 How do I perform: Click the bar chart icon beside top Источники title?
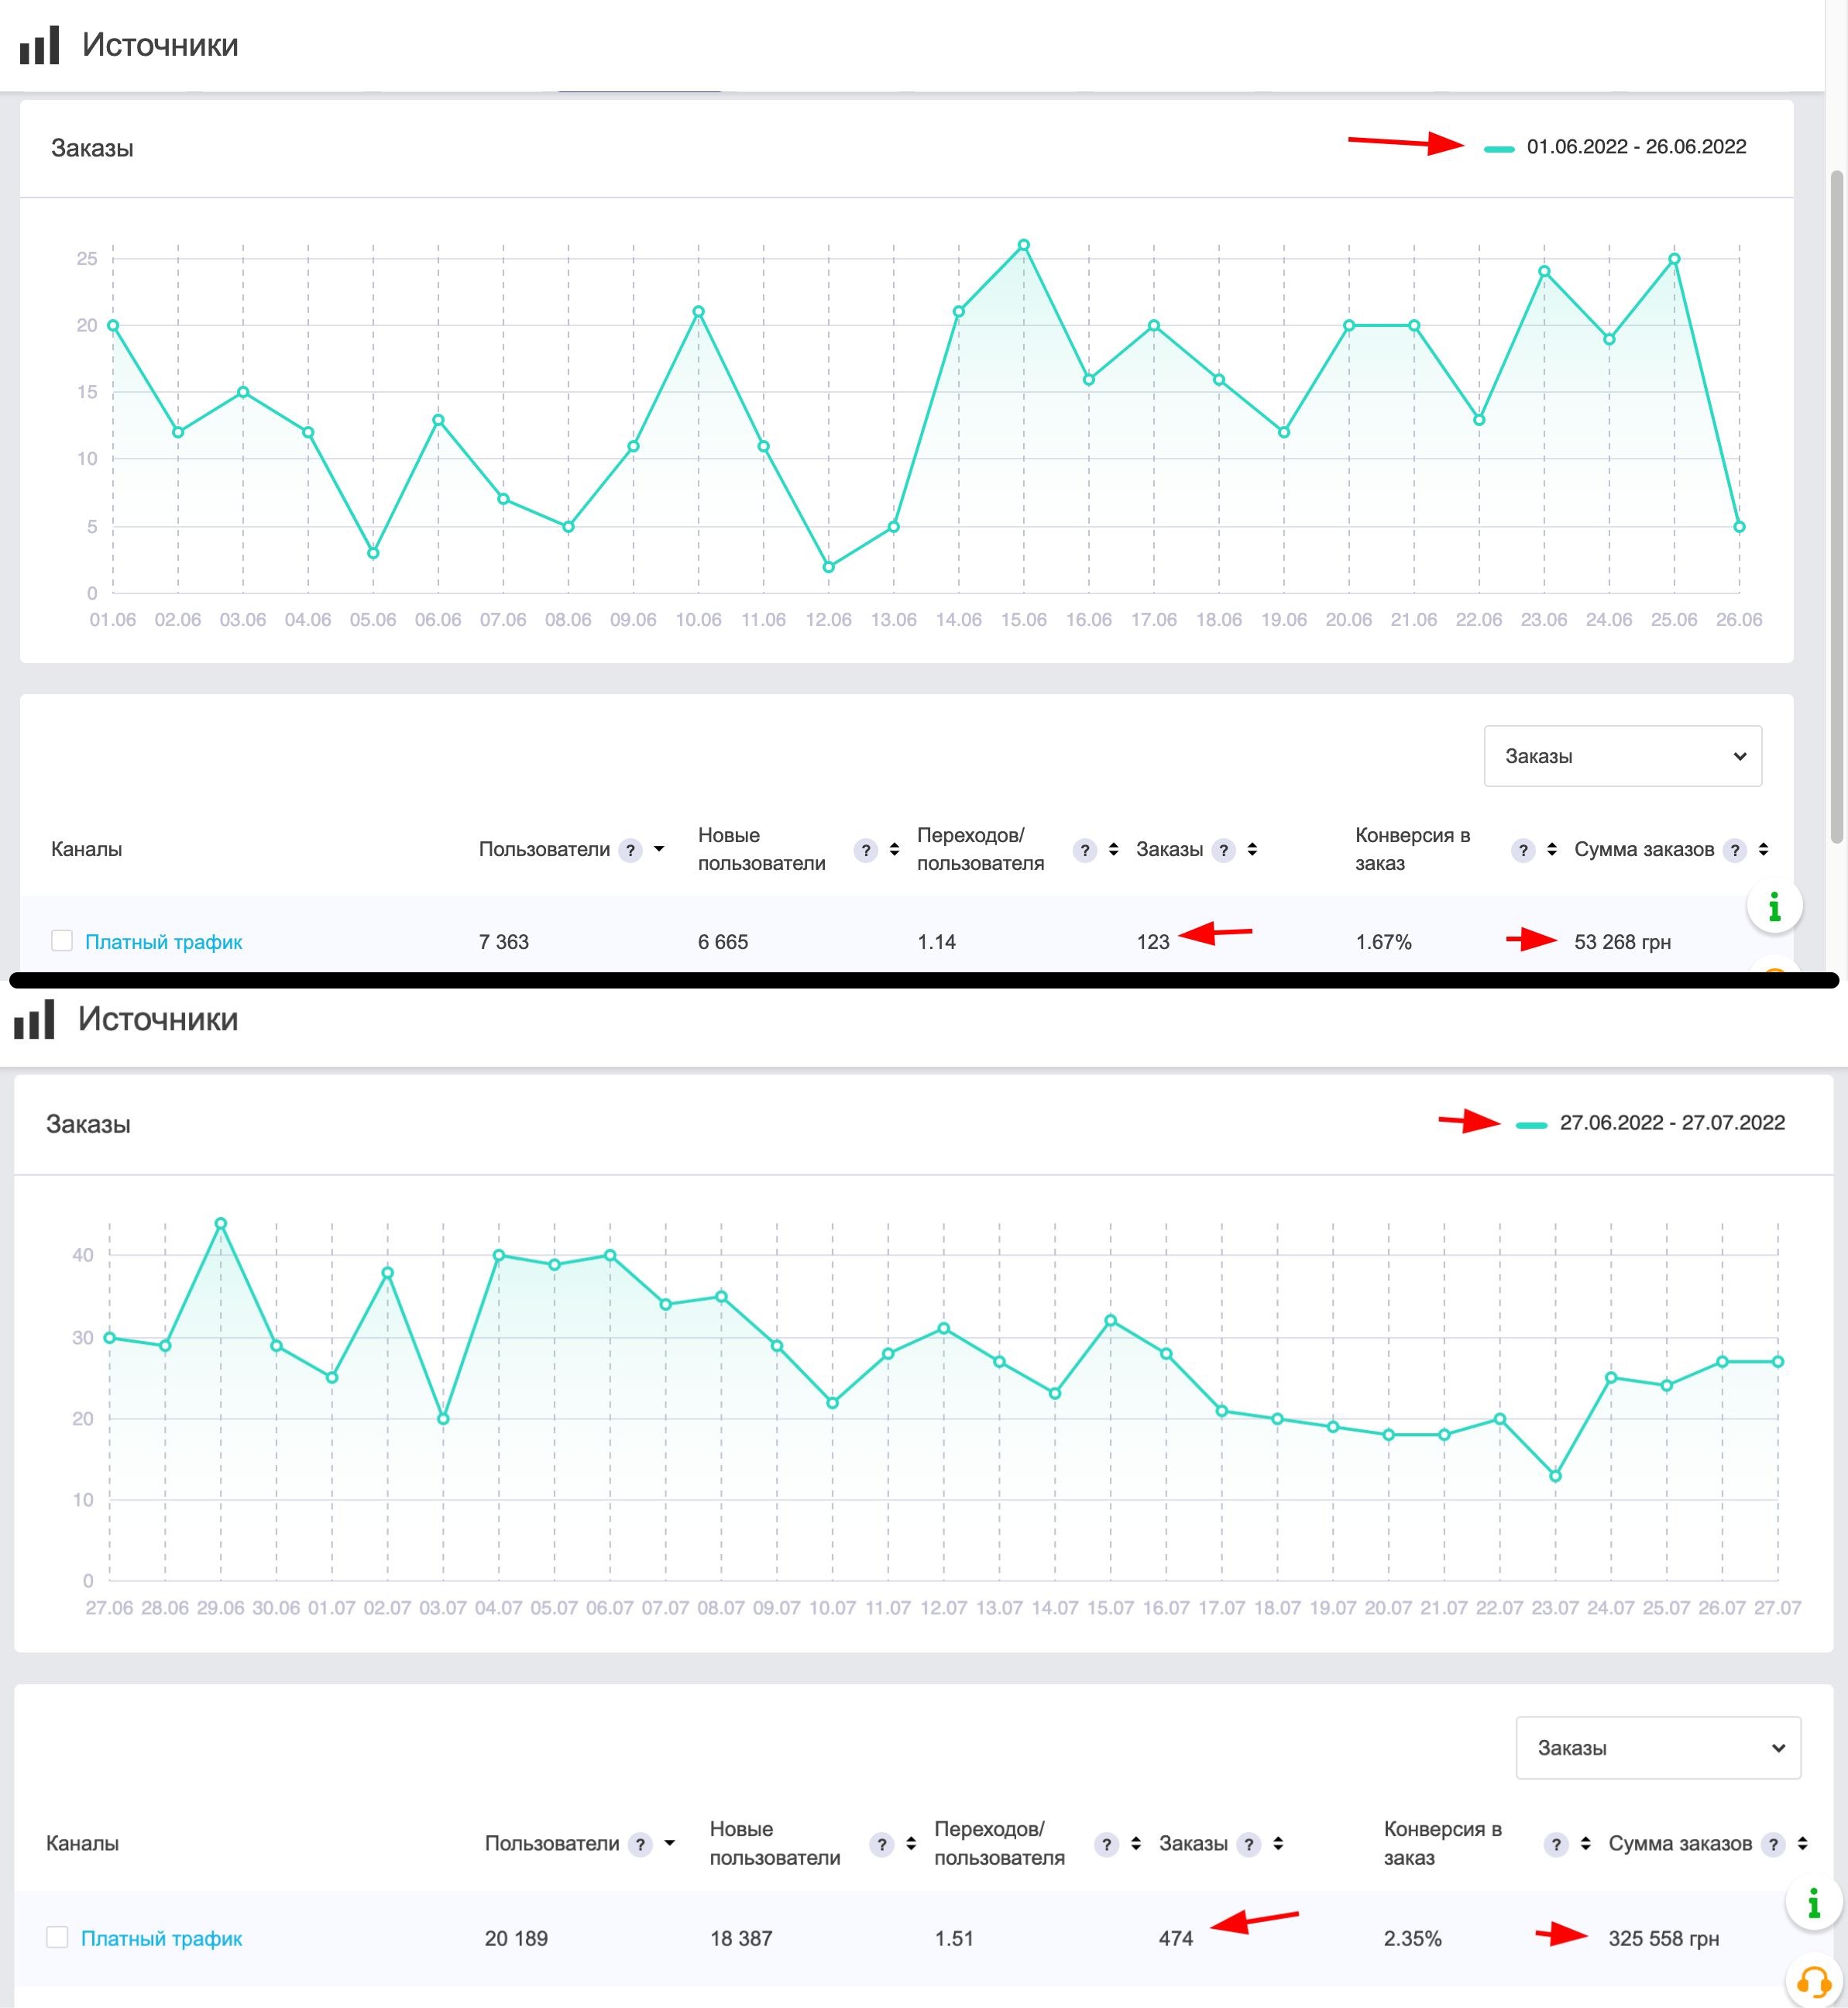coord(40,46)
